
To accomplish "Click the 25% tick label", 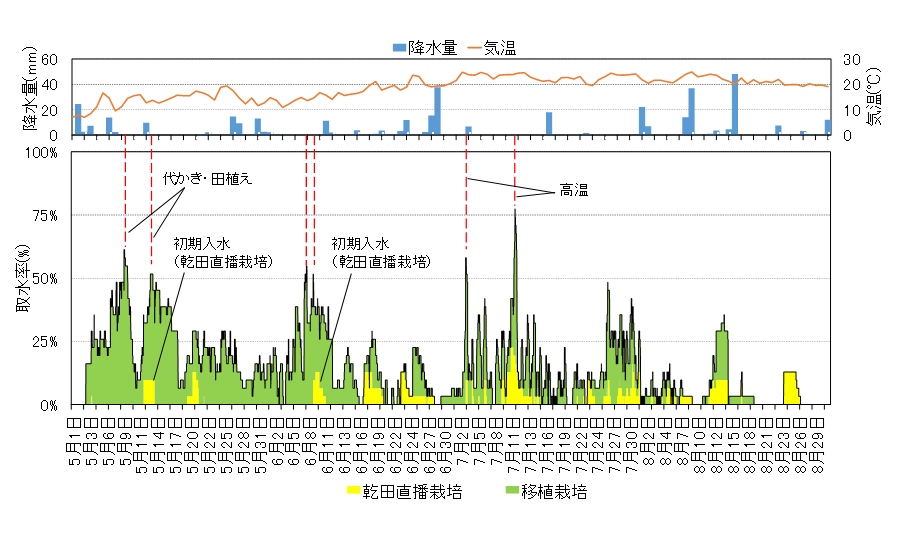I will [45, 342].
